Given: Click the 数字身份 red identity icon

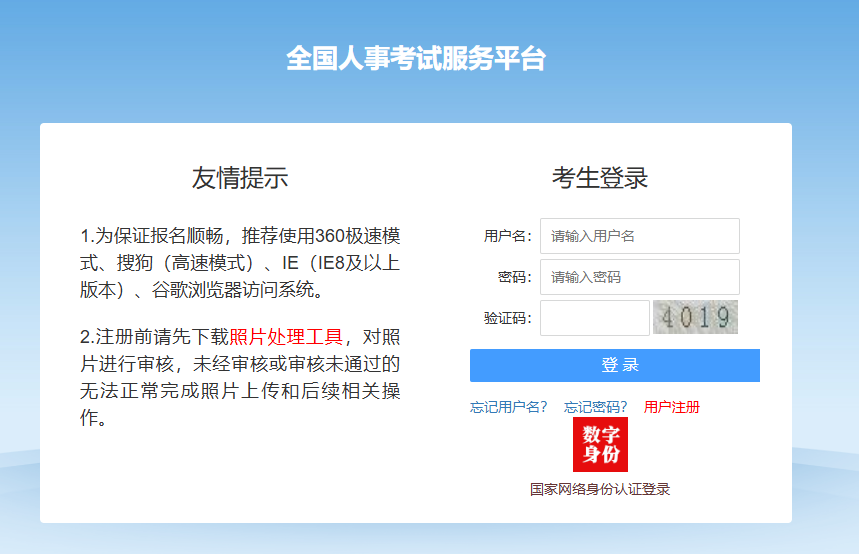Looking at the screenshot, I should coord(600,445).
